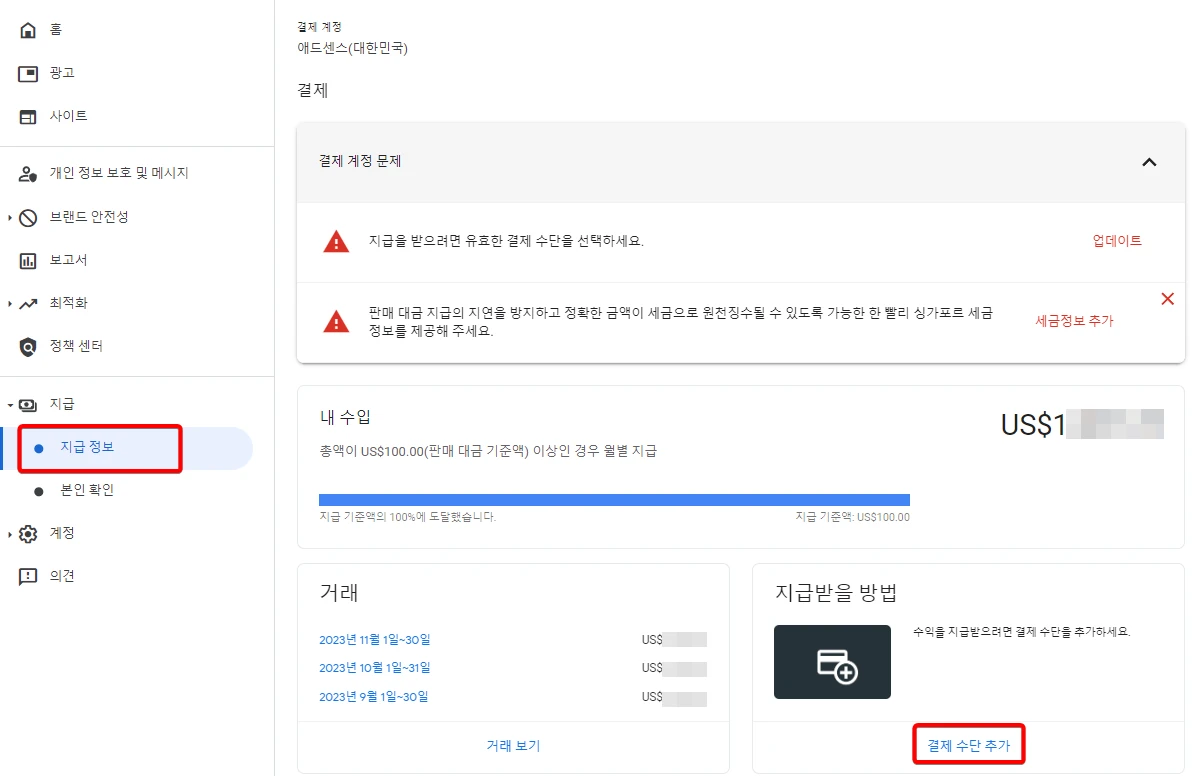This screenshot has height=776, width=1201.
Task: Click the 사이트 sites icon
Action: tap(26, 115)
